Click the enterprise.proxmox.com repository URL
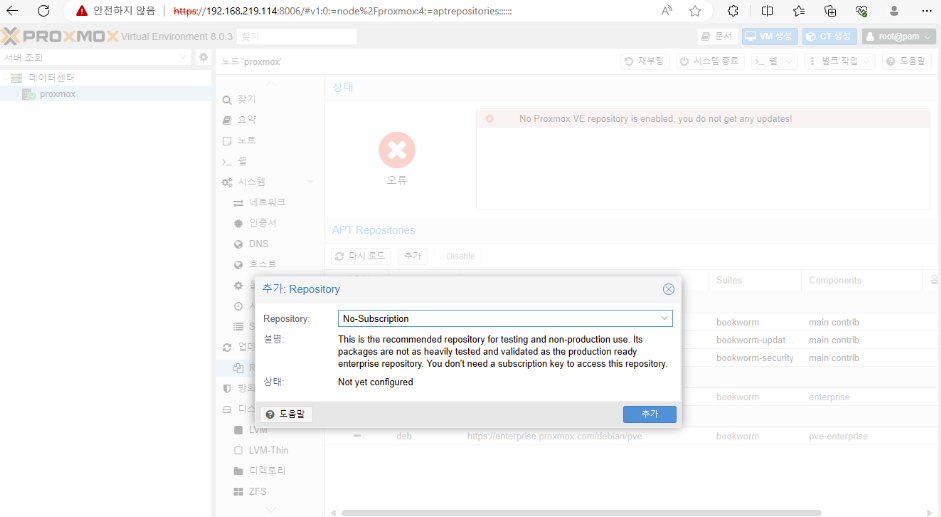Viewport: 941px width, 517px height. point(555,437)
